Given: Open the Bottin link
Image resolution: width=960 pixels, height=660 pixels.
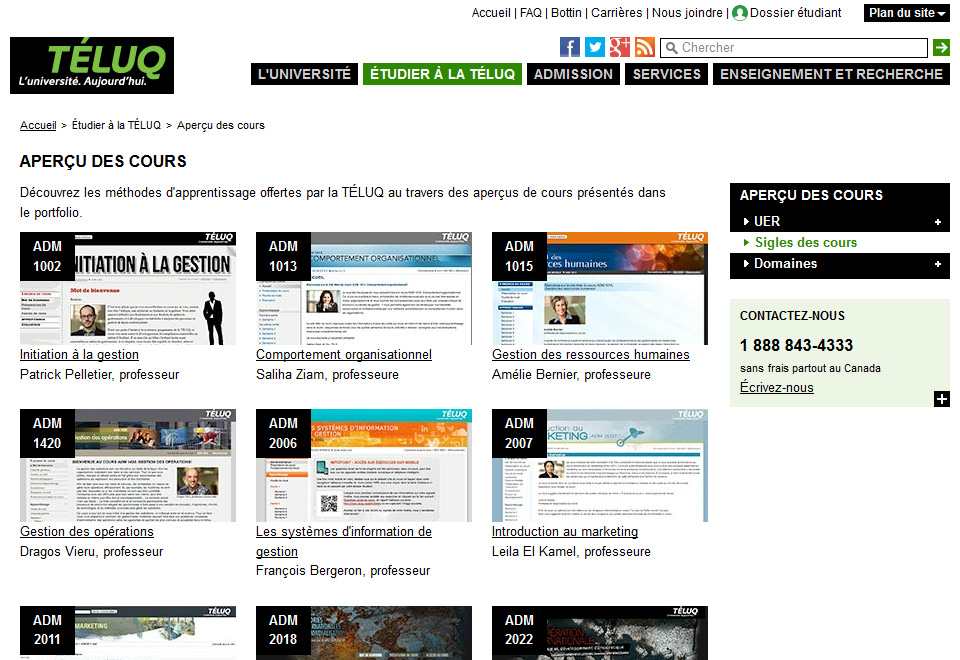Looking at the screenshot, I should coord(566,13).
